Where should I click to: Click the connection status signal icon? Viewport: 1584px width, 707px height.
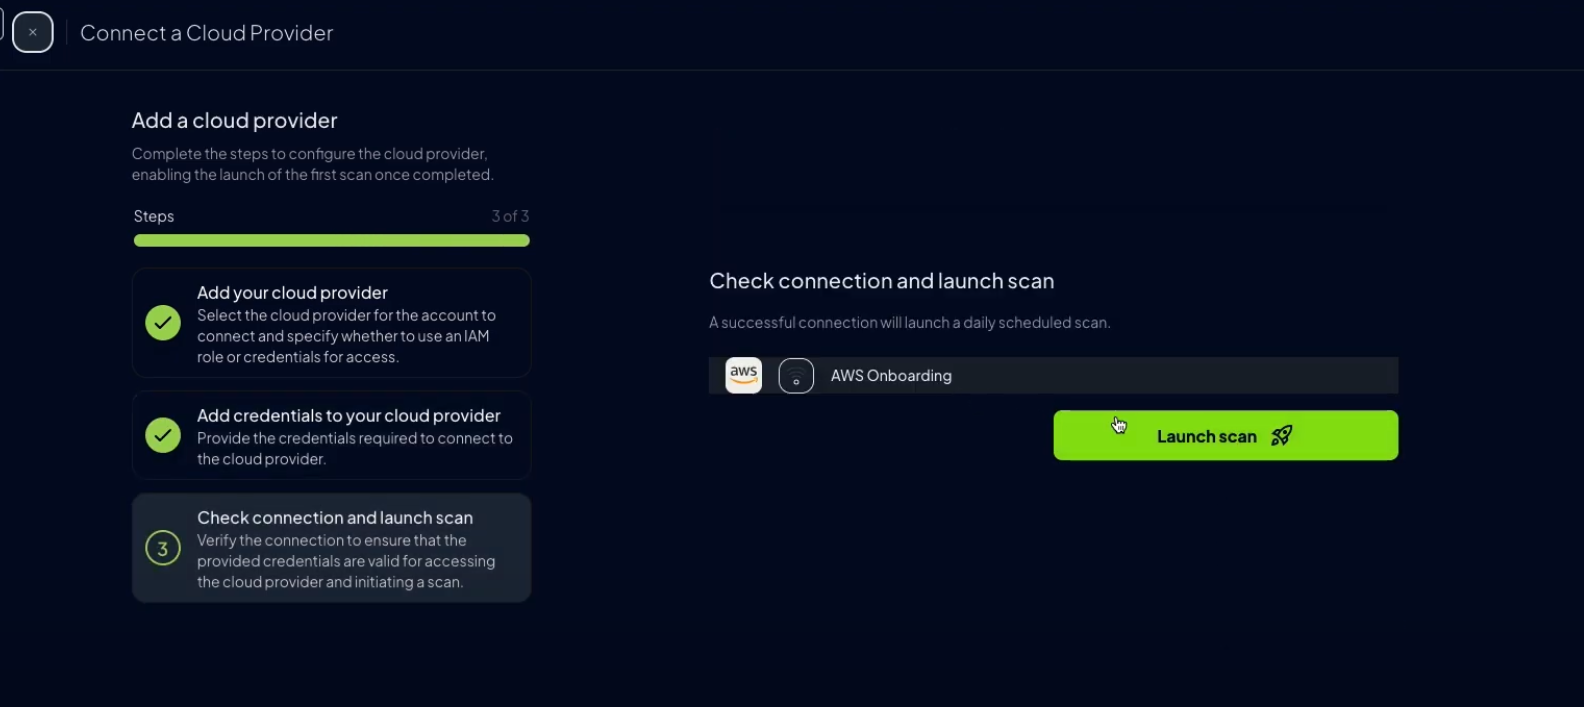[x=796, y=376]
